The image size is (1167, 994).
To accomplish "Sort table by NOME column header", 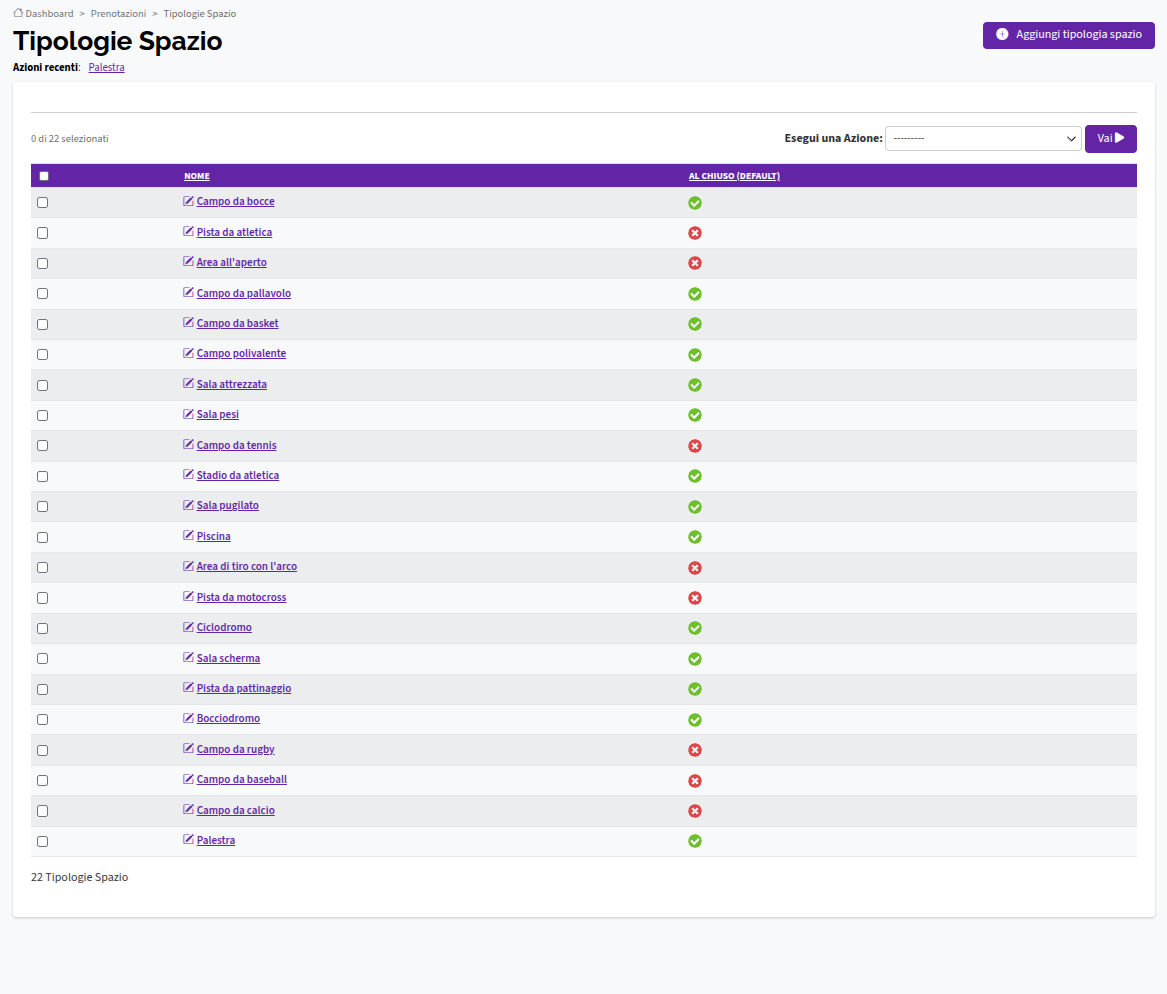I will point(196,176).
